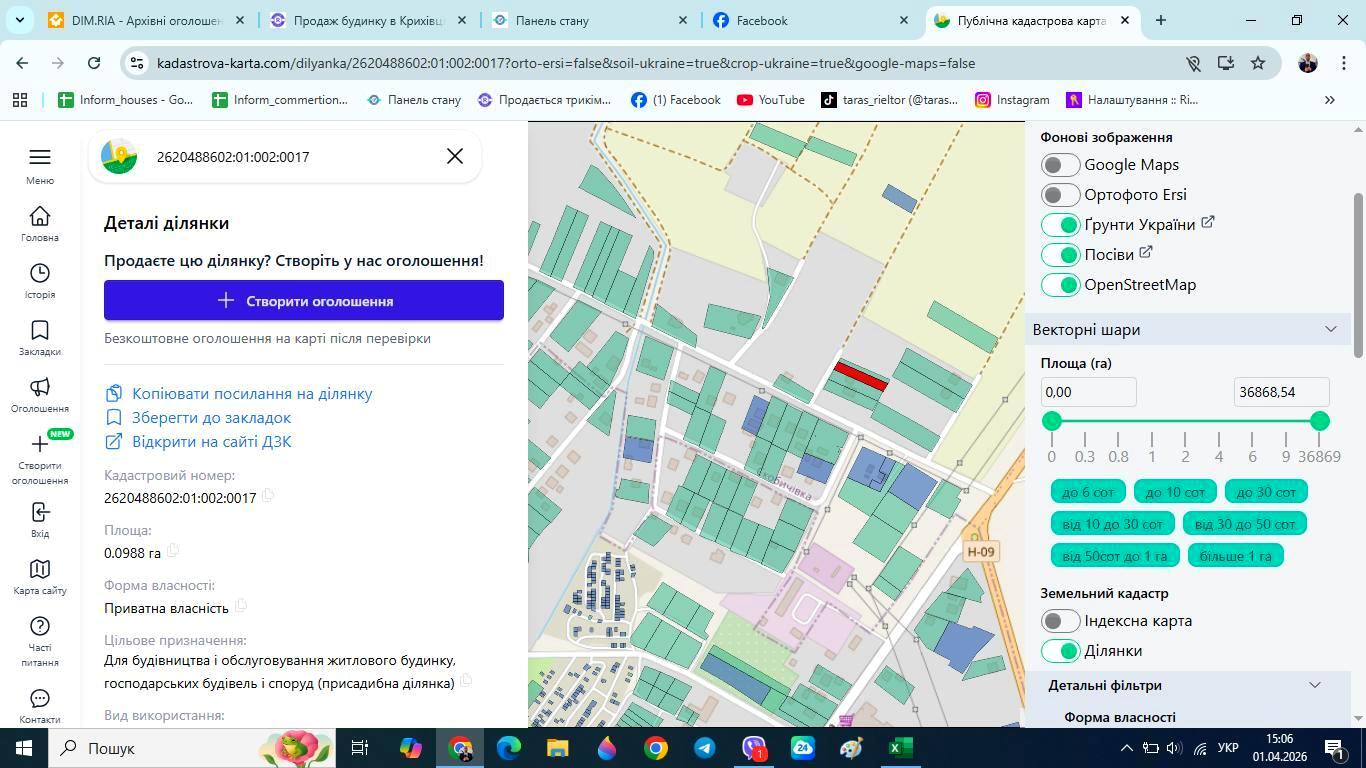Copy the land purpose text

point(466,681)
